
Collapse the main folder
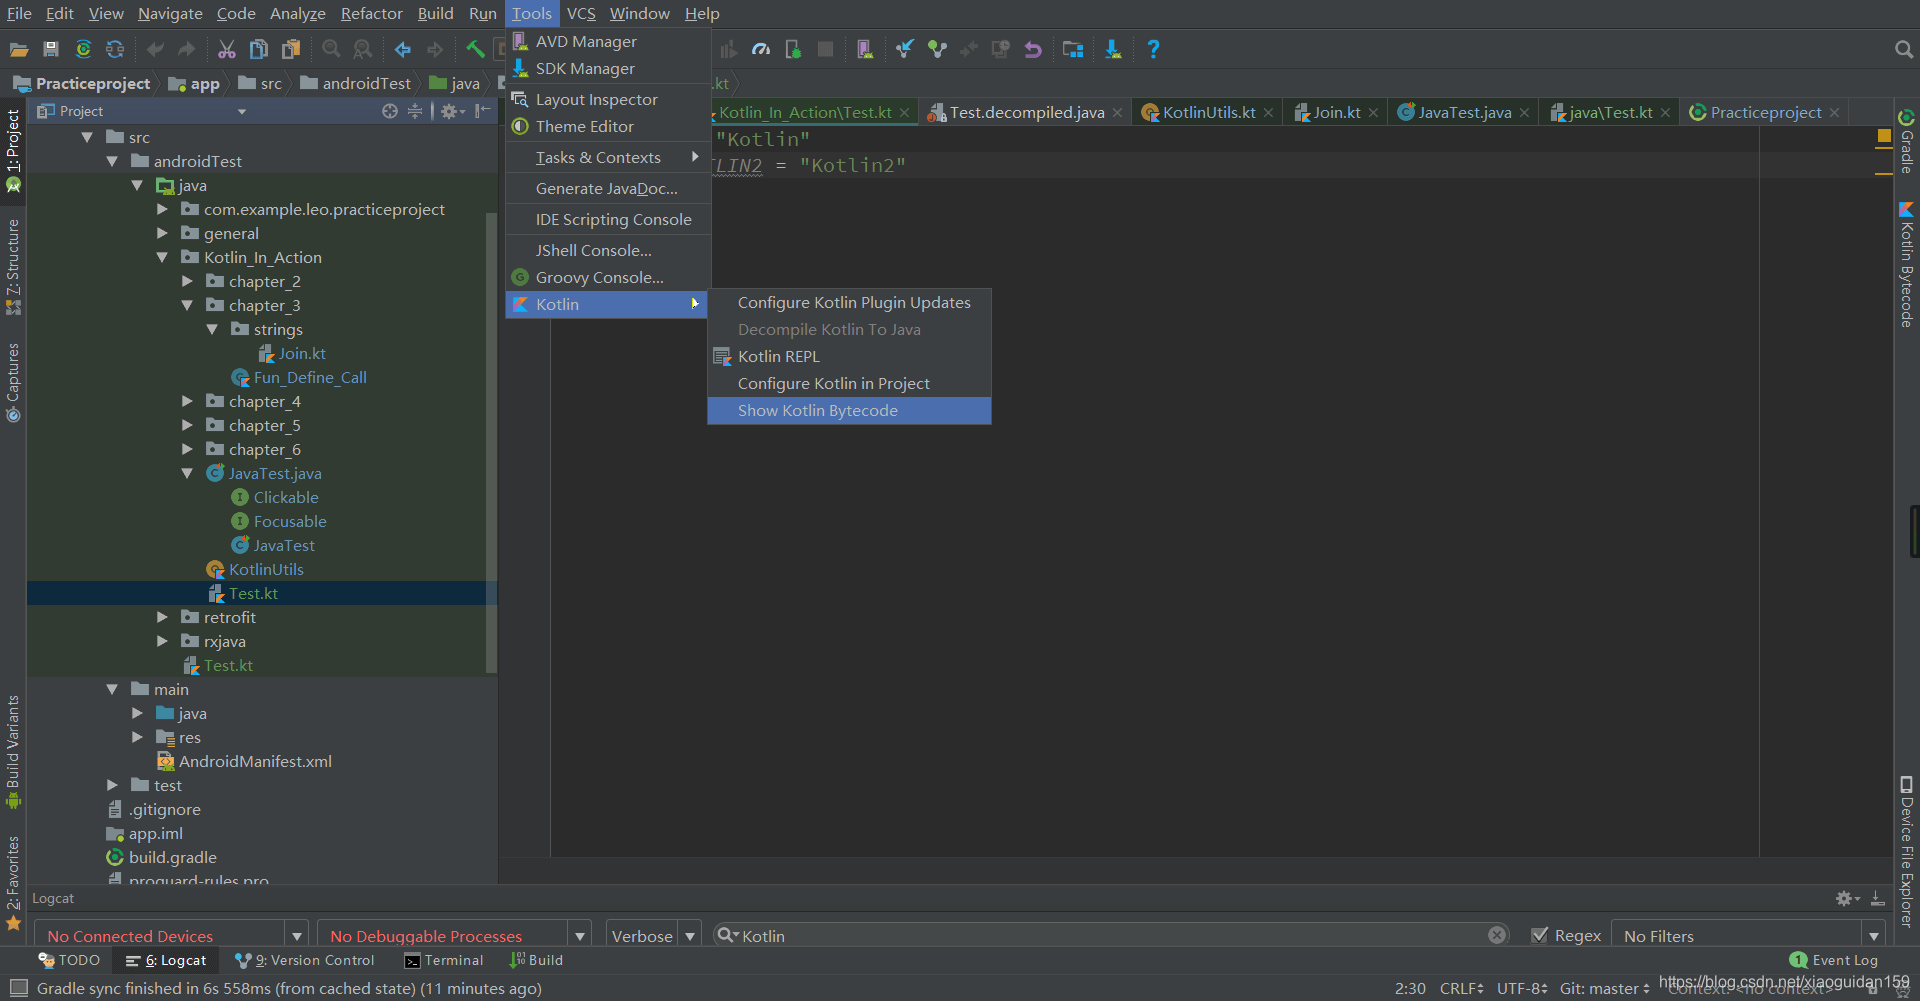click(112, 689)
